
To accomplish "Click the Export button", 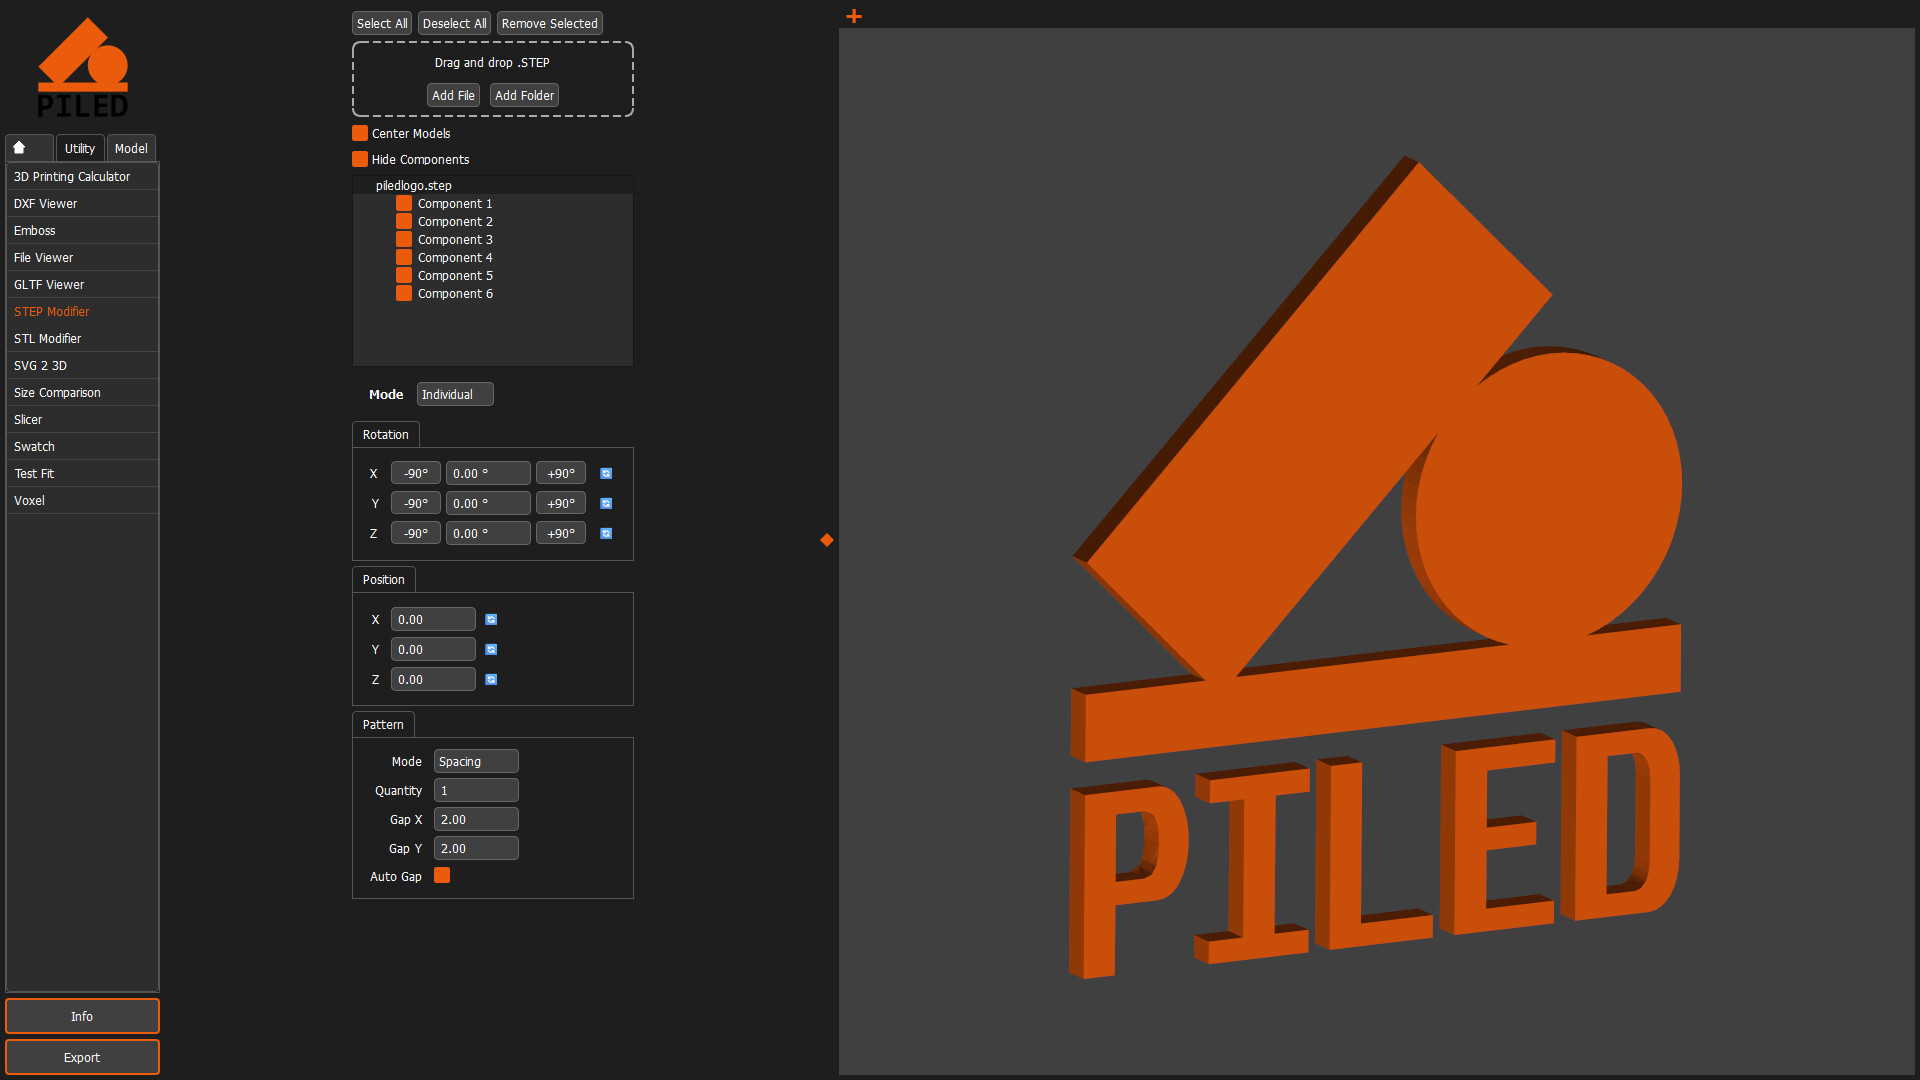I will coord(82,1057).
